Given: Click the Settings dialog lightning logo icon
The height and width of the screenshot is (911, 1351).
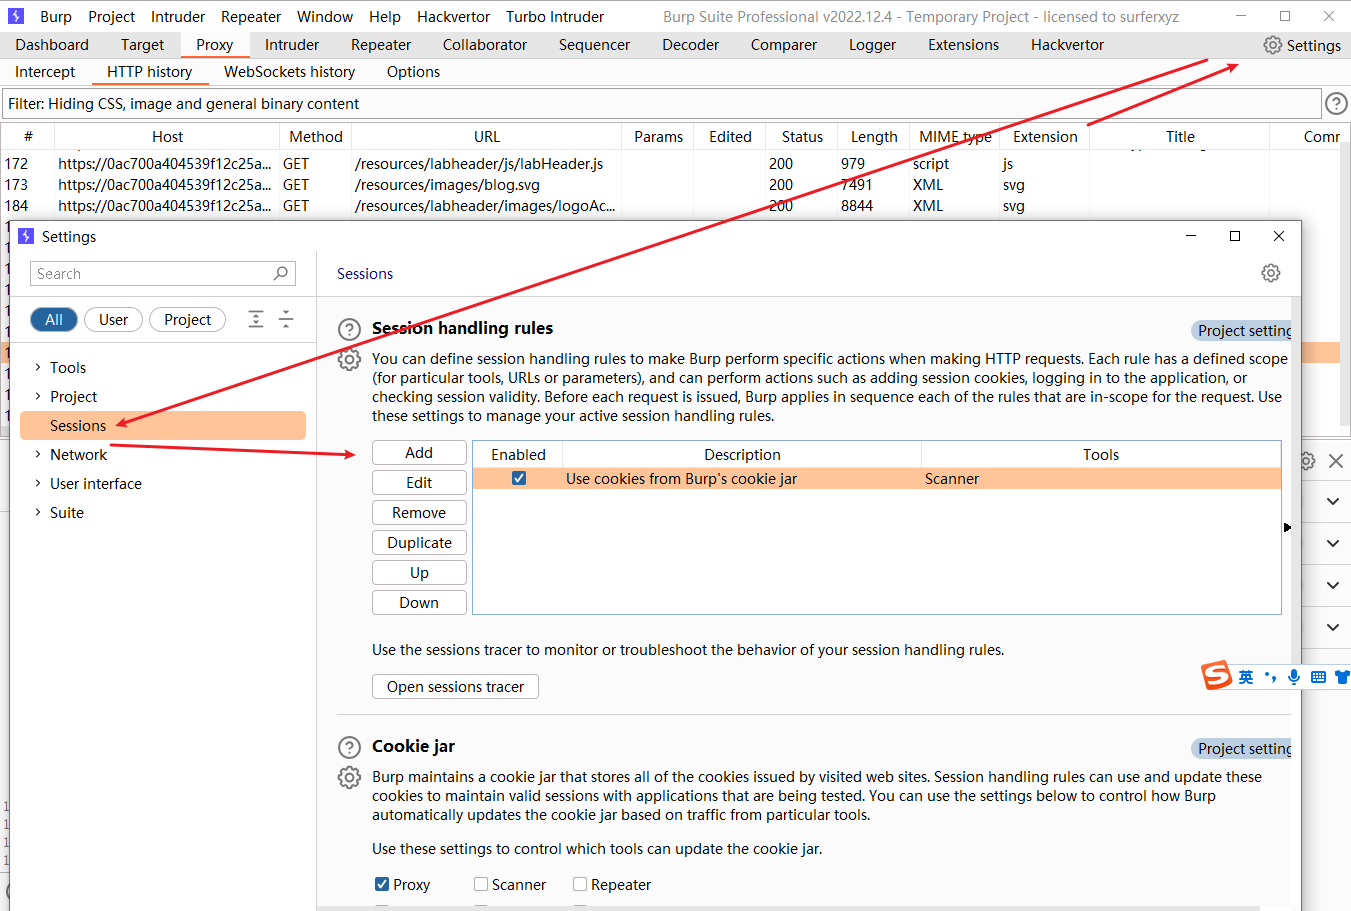Looking at the screenshot, I should [26, 236].
